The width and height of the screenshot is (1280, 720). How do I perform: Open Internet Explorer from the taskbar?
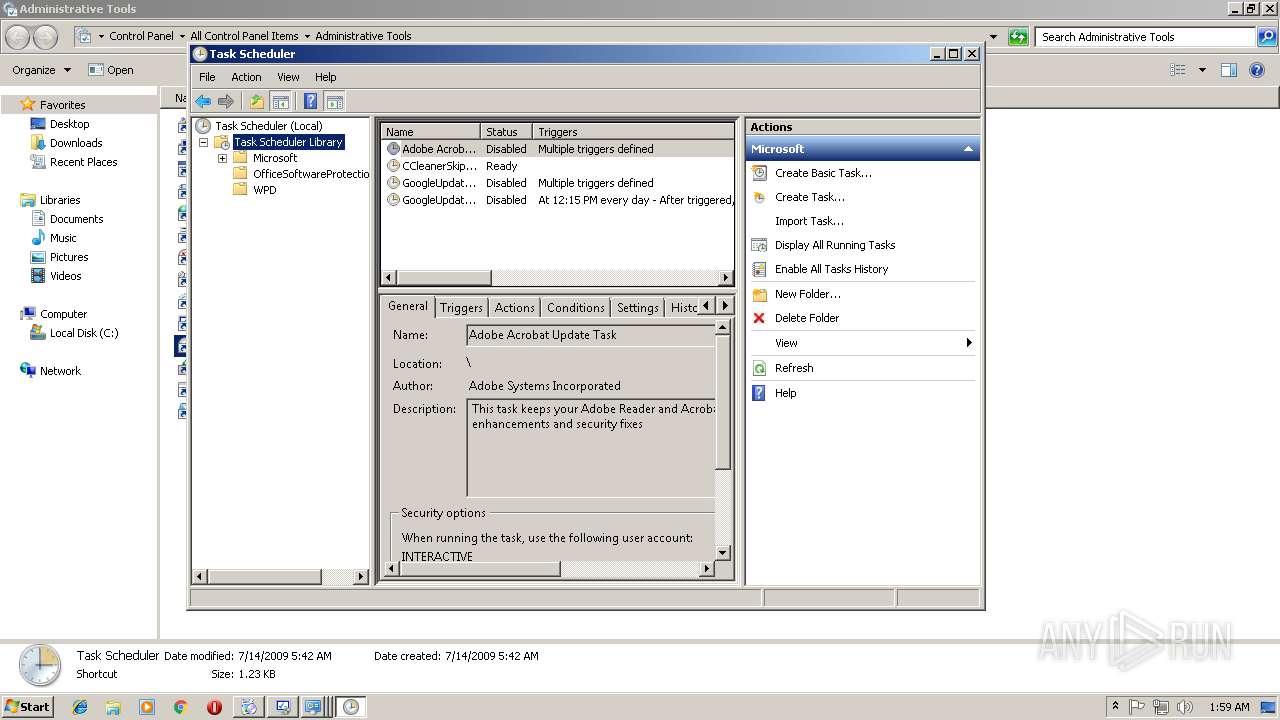[80, 707]
